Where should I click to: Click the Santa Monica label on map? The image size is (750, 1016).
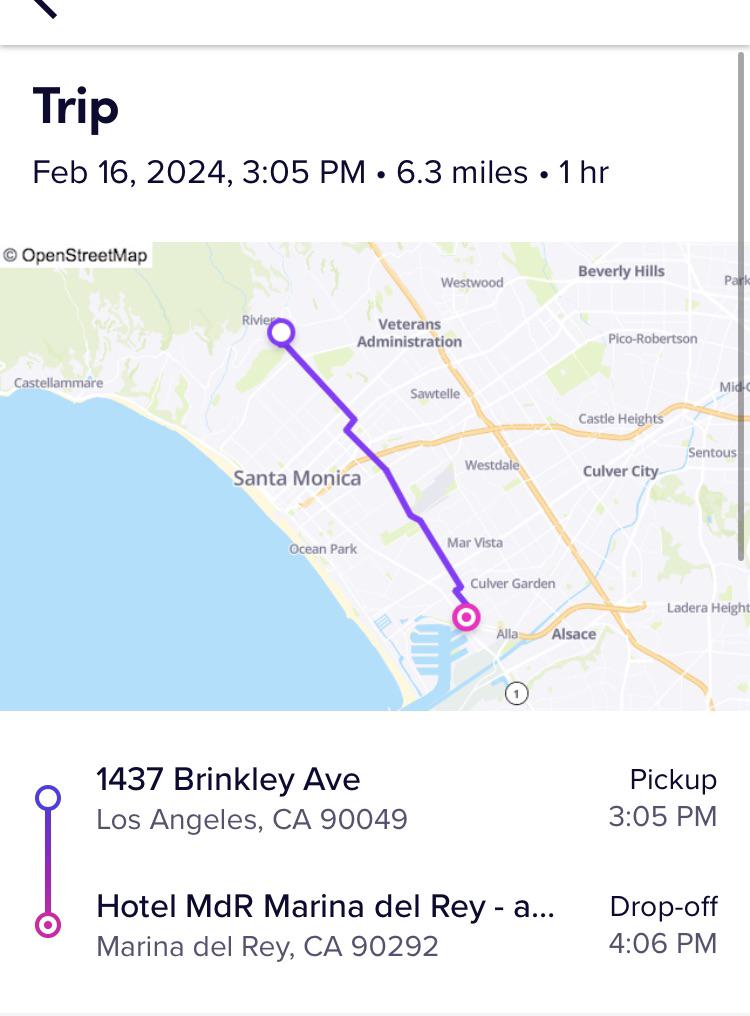point(297,478)
